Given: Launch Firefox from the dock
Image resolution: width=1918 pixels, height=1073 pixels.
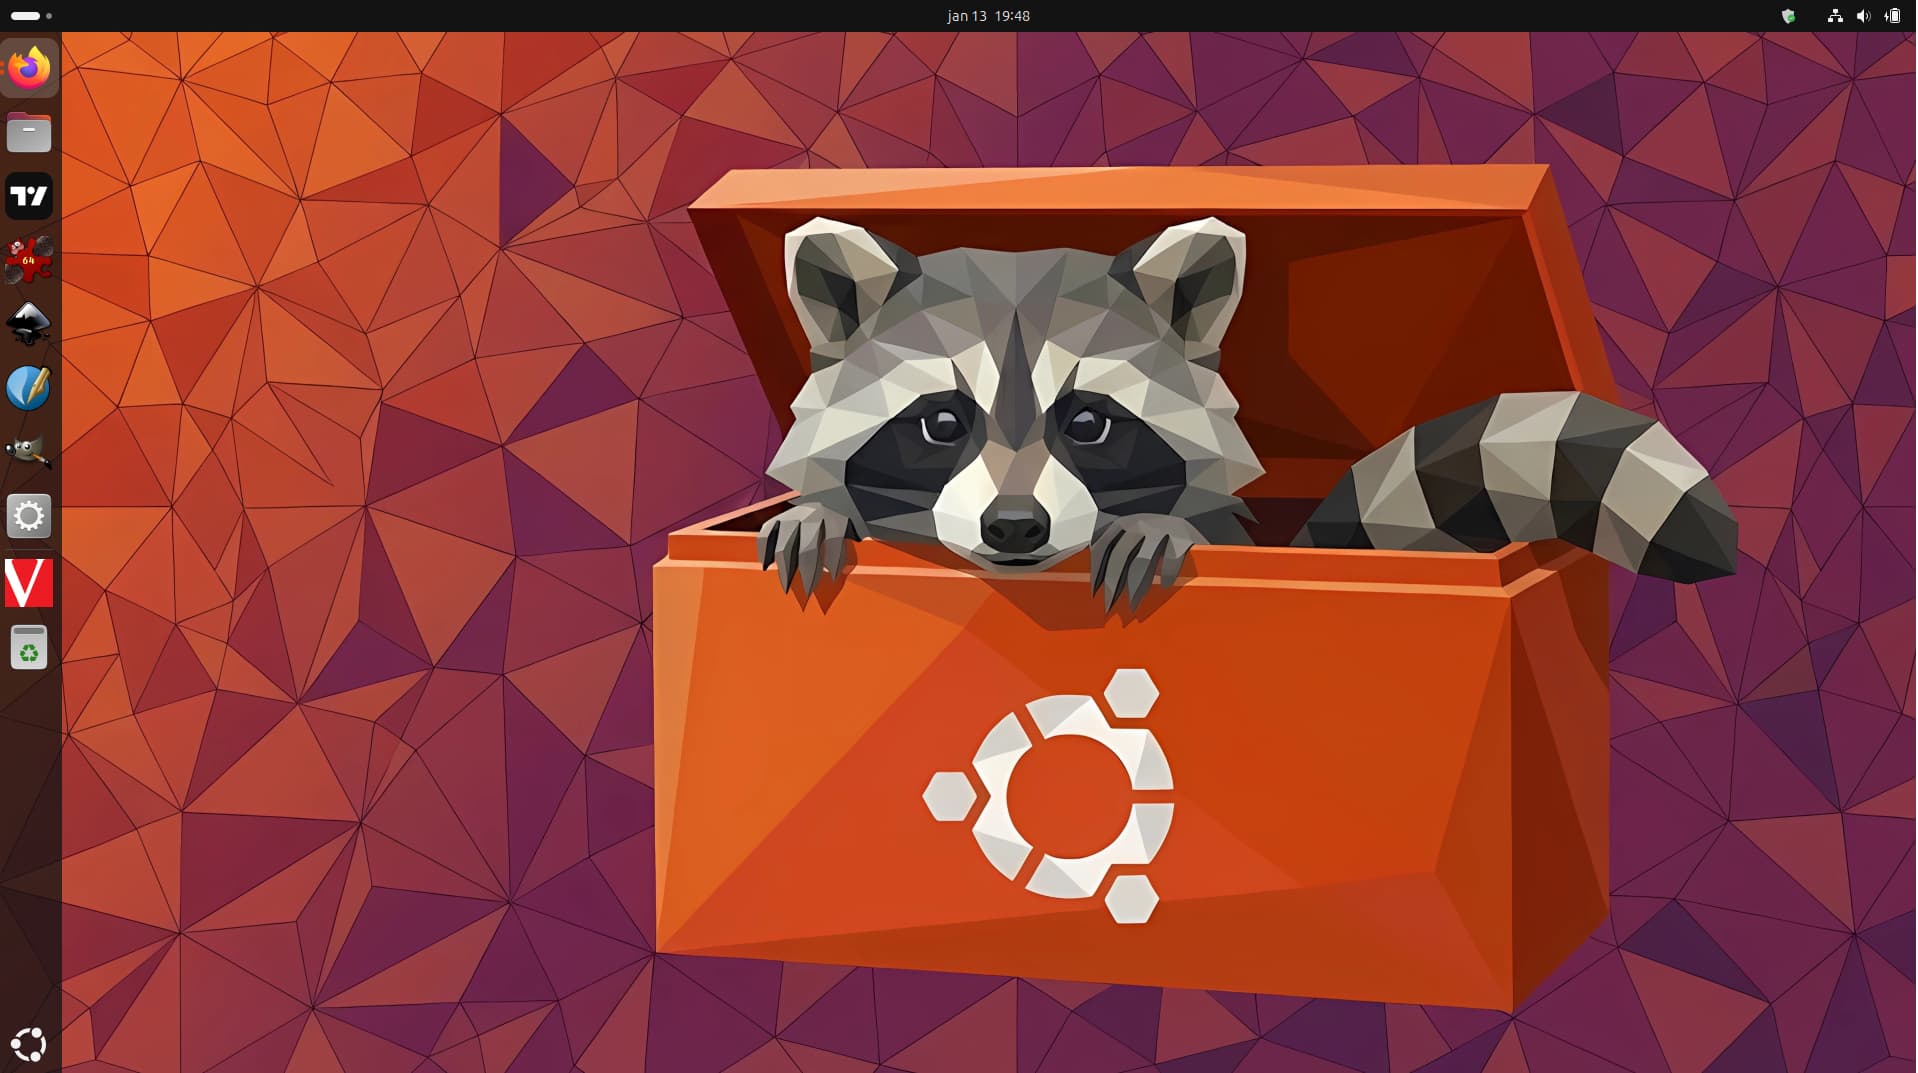Looking at the screenshot, I should pyautogui.click(x=29, y=68).
